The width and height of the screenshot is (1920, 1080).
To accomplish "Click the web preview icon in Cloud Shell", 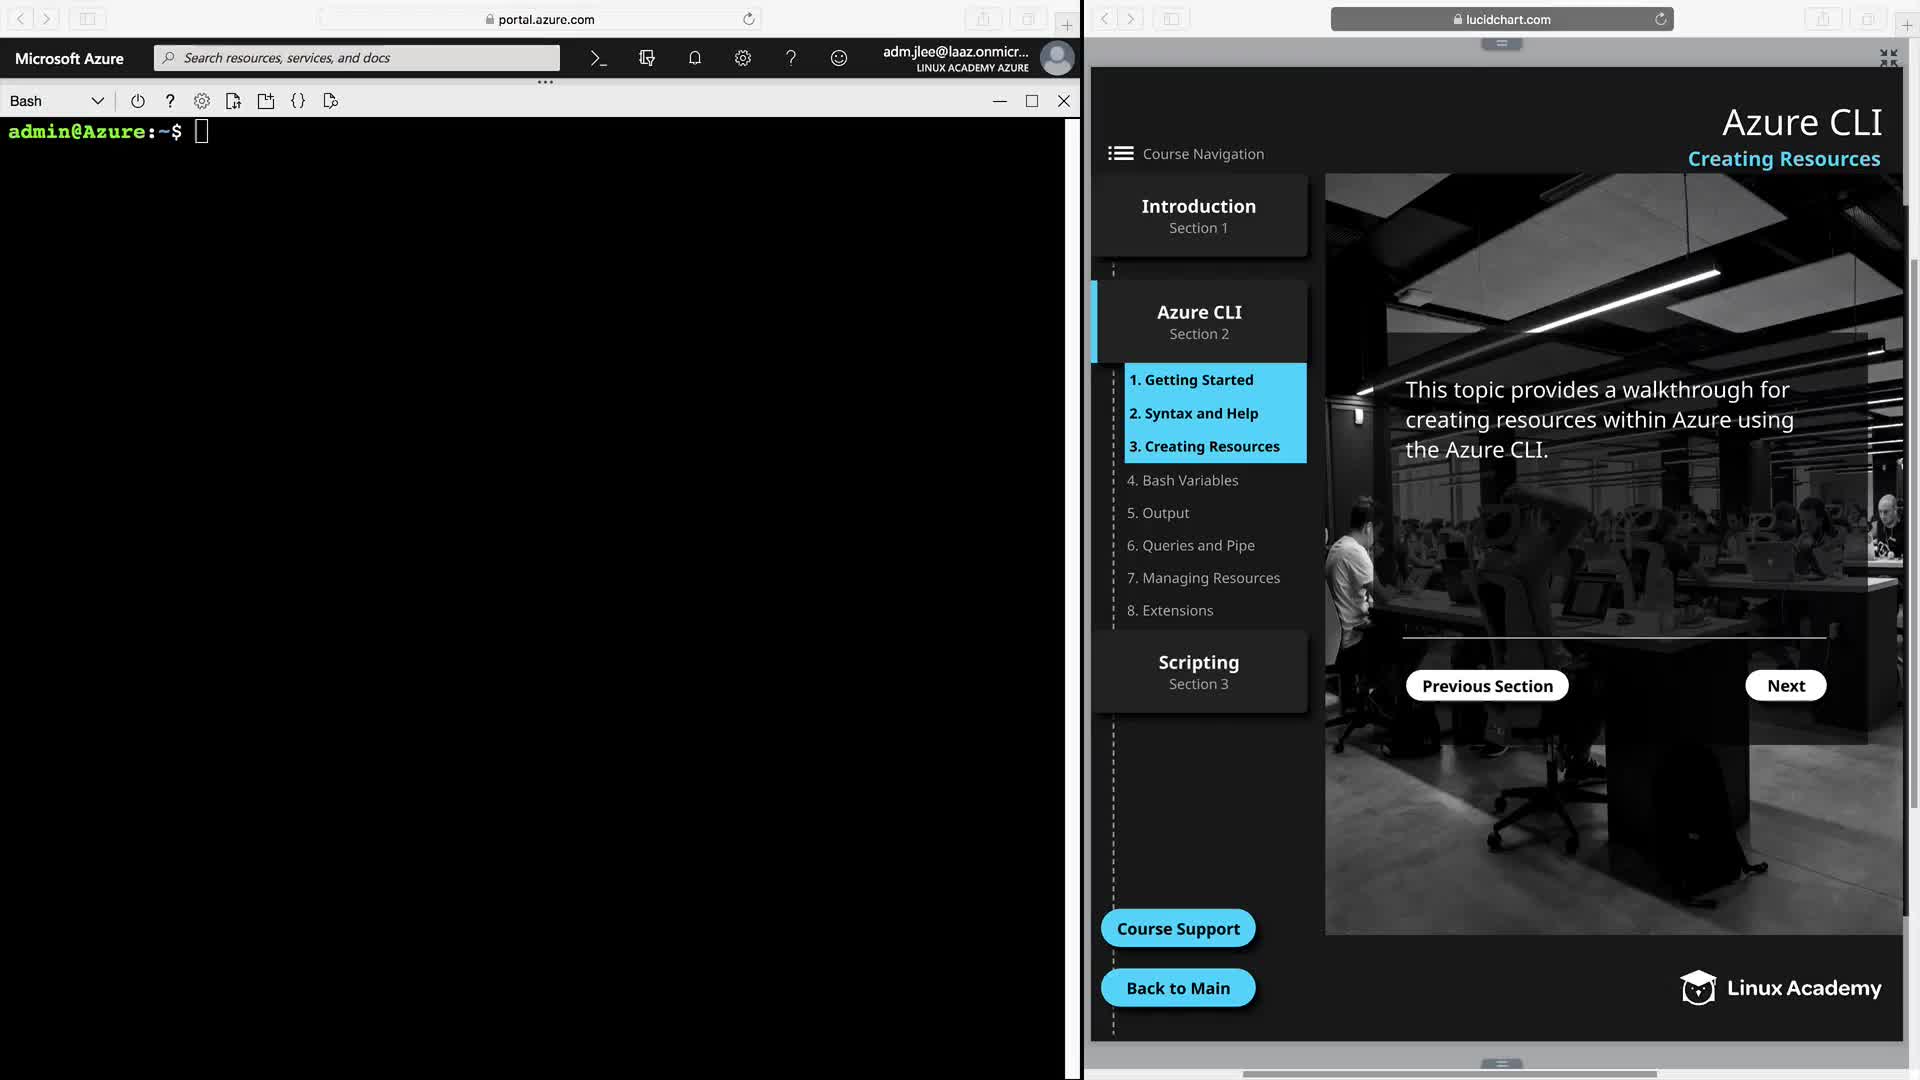I will [x=331, y=101].
